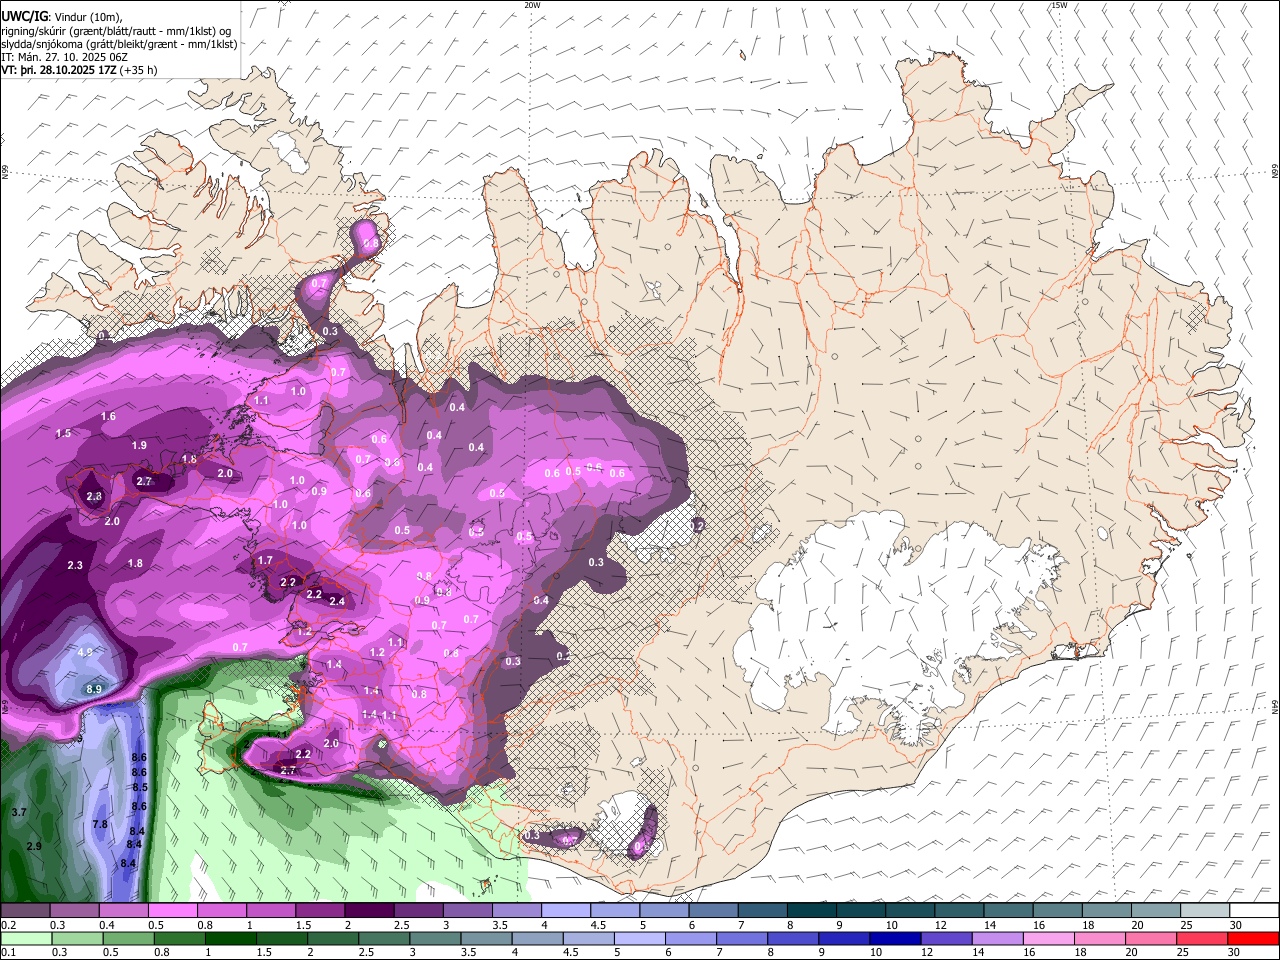Select the dark teal 8–9 snow legend swatch
The height and width of the screenshot is (960, 1280).
click(x=813, y=911)
